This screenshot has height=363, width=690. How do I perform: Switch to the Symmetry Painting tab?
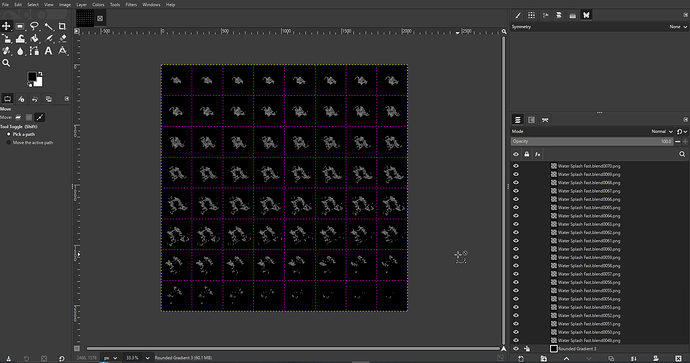pyautogui.click(x=586, y=15)
